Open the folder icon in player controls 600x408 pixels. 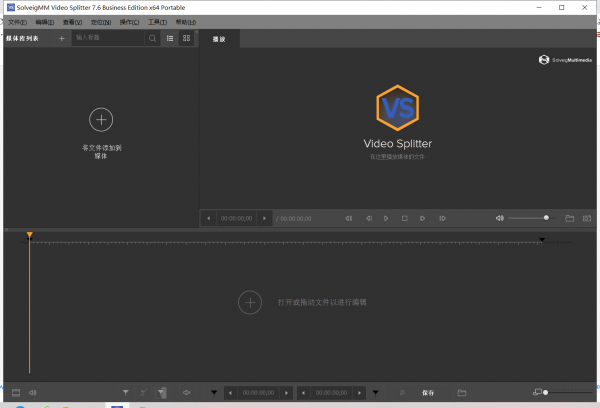tap(569, 218)
